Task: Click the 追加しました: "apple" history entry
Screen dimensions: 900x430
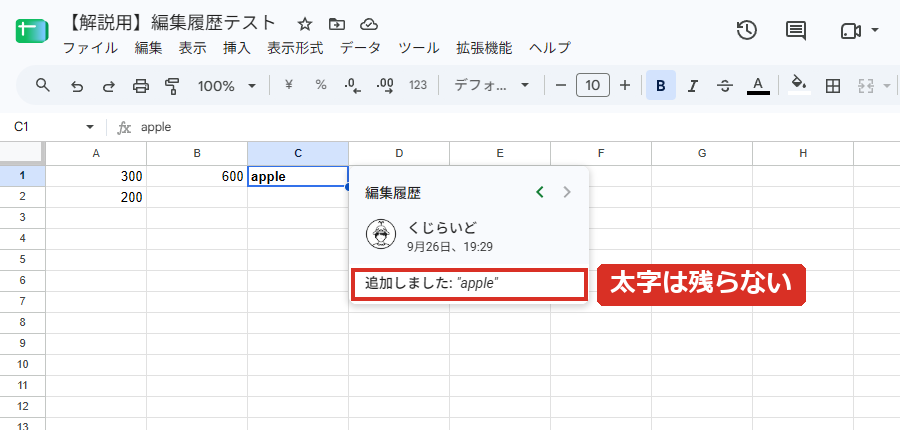Action: coord(469,283)
